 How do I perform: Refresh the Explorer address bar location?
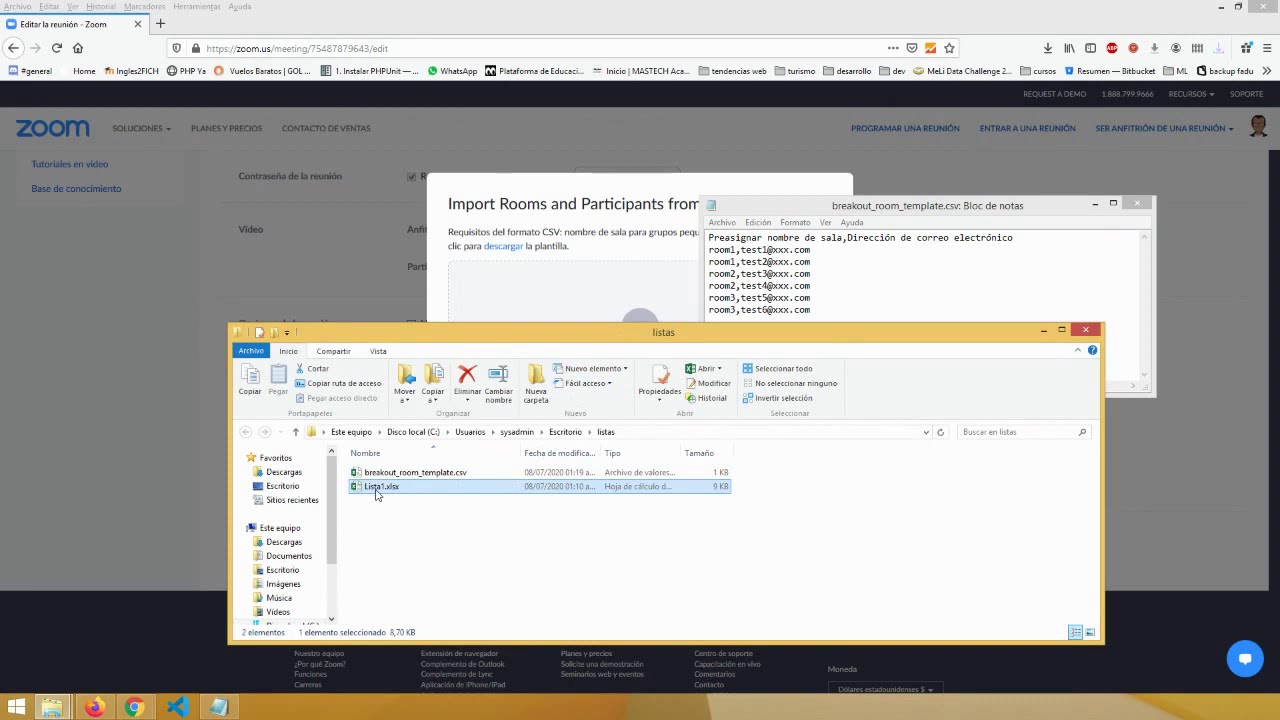click(940, 432)
